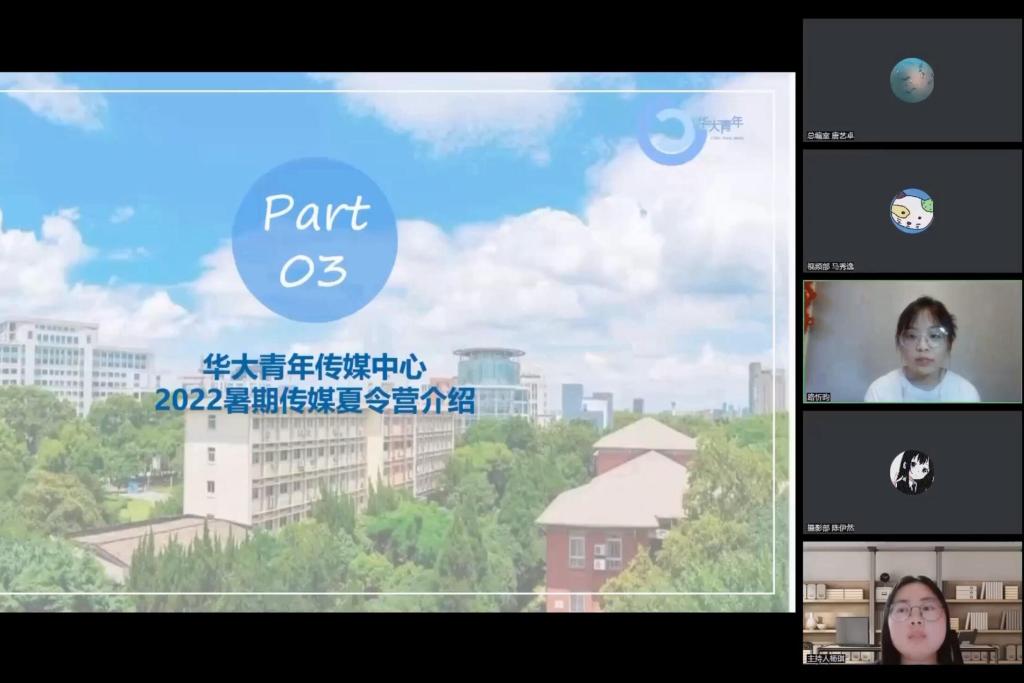The height and width of the screenshot is (683, 1024).
Task: Click the anime girl avatar of 陈伊然
Action: [911, 472]
